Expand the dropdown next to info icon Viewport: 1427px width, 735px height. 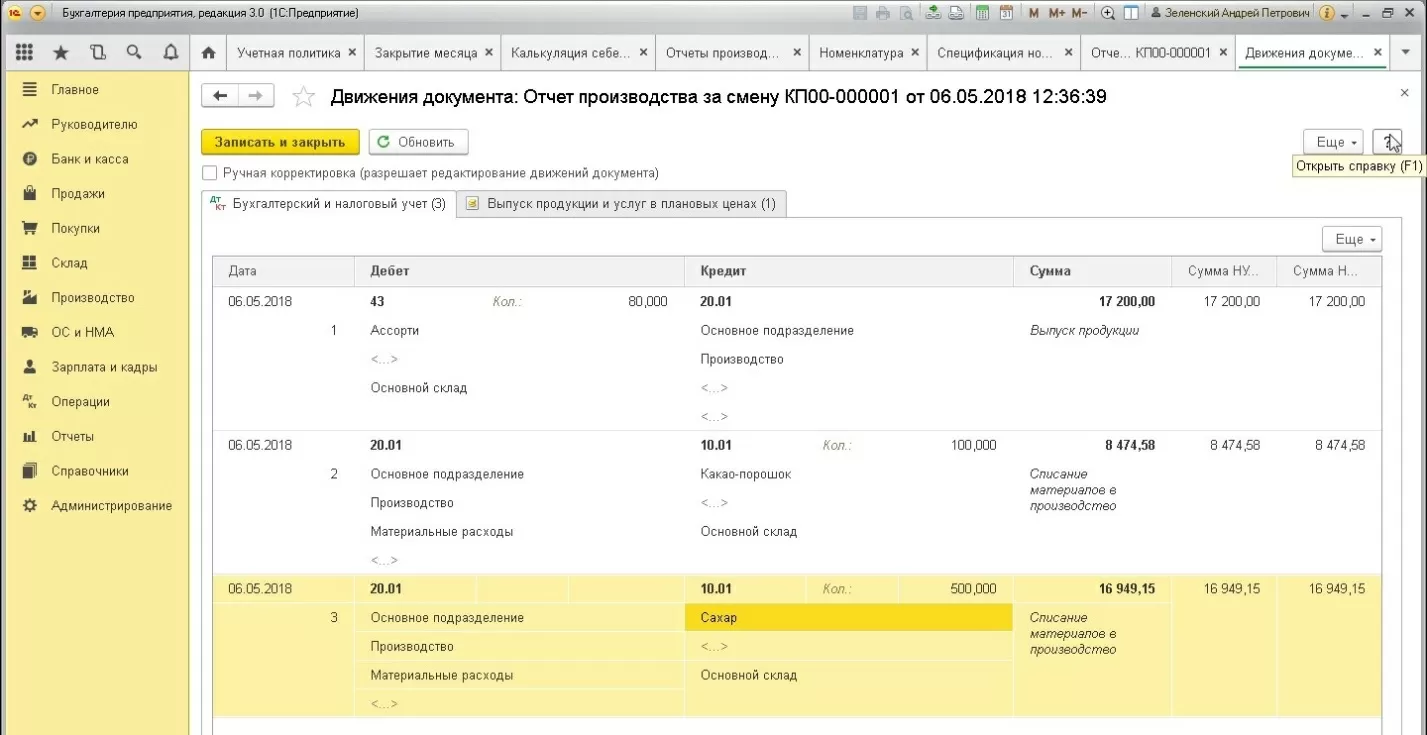pyautogui.click(x=1344, y=14)
